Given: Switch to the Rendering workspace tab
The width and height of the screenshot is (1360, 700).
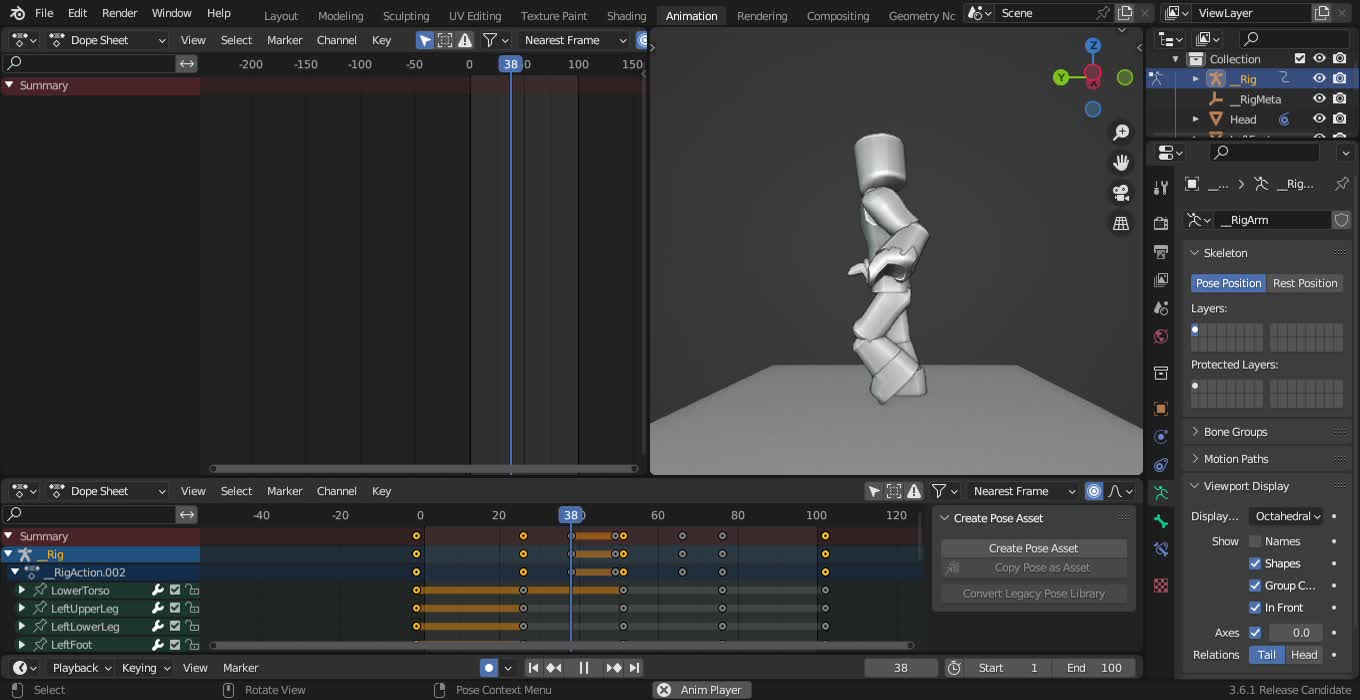Looking at the screenshot, I should (x=761, y=16).
